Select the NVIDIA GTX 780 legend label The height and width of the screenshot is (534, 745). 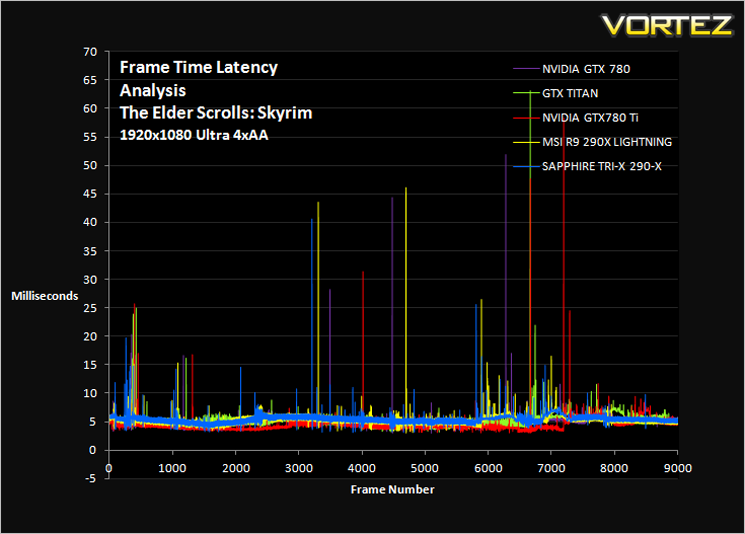[586, 69]
